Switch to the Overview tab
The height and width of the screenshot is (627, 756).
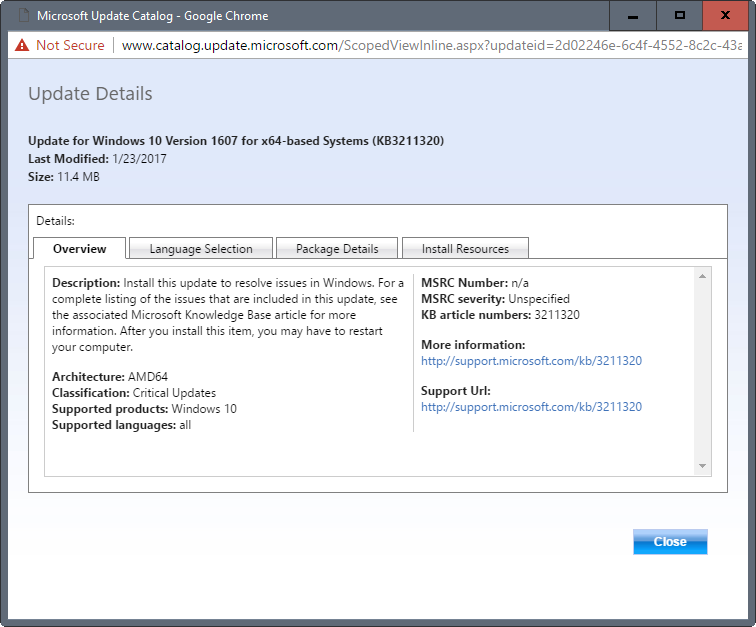[80, 248]
